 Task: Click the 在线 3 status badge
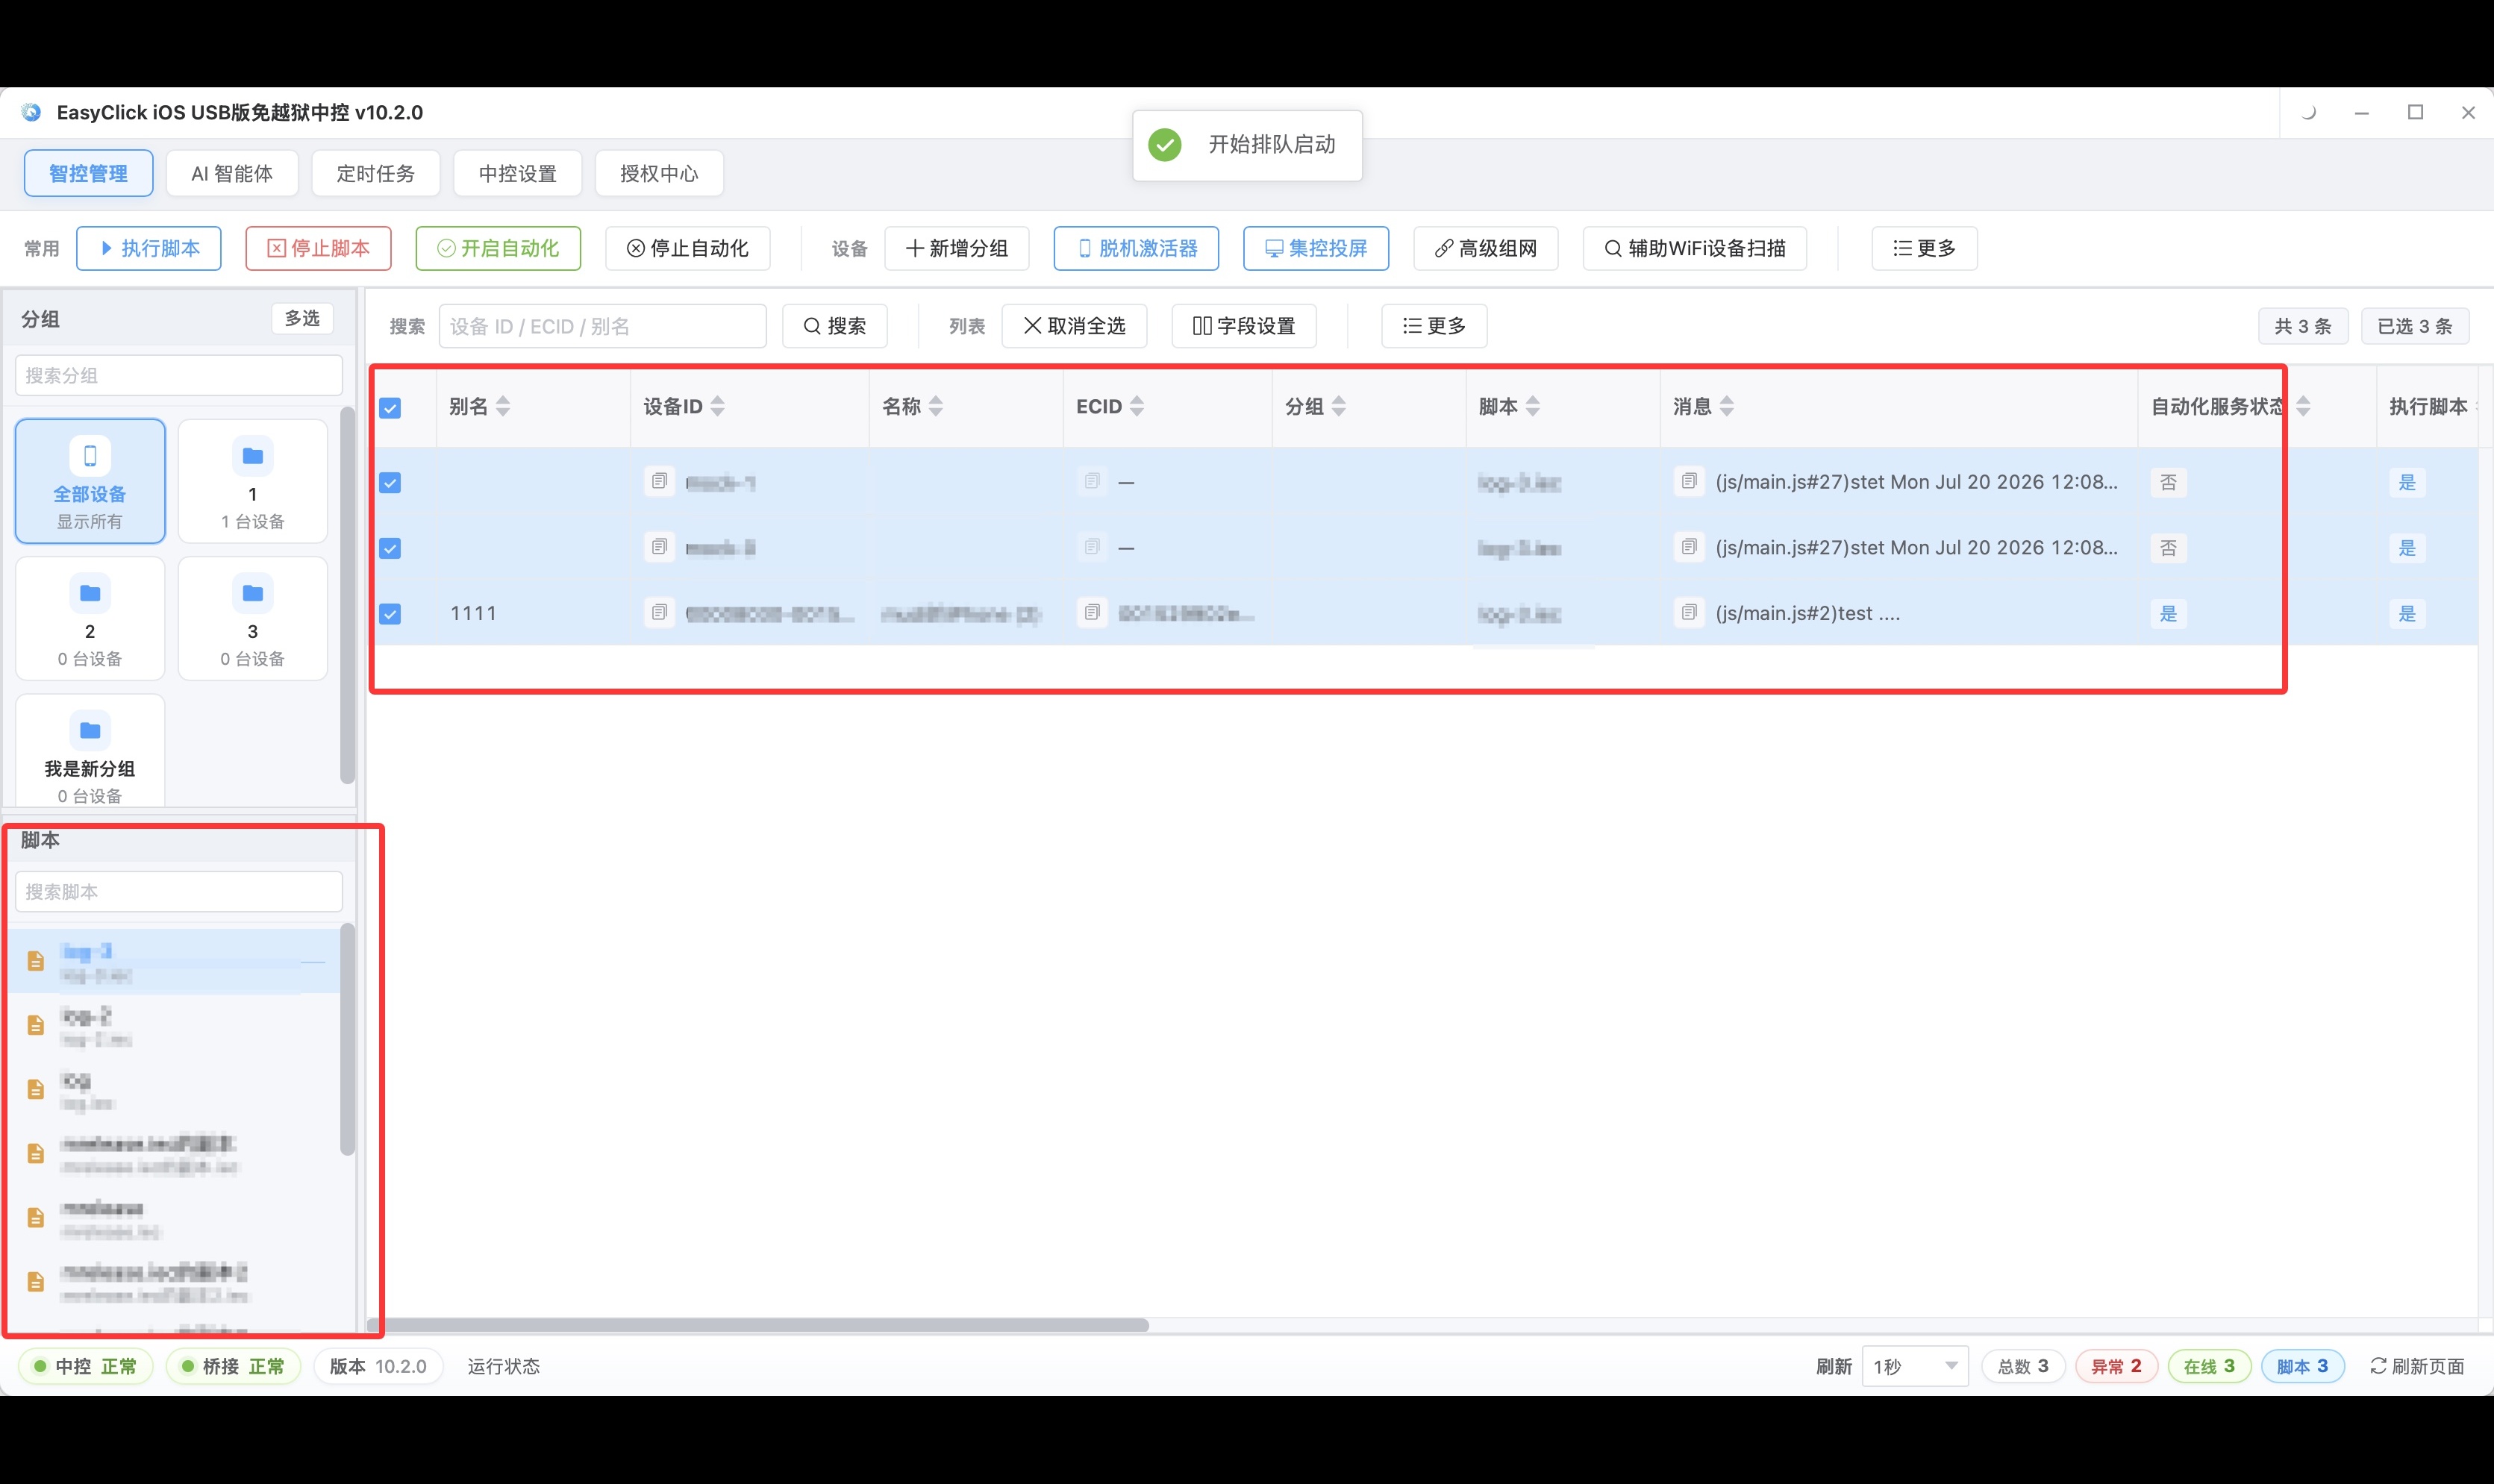click(2209, 1366)
